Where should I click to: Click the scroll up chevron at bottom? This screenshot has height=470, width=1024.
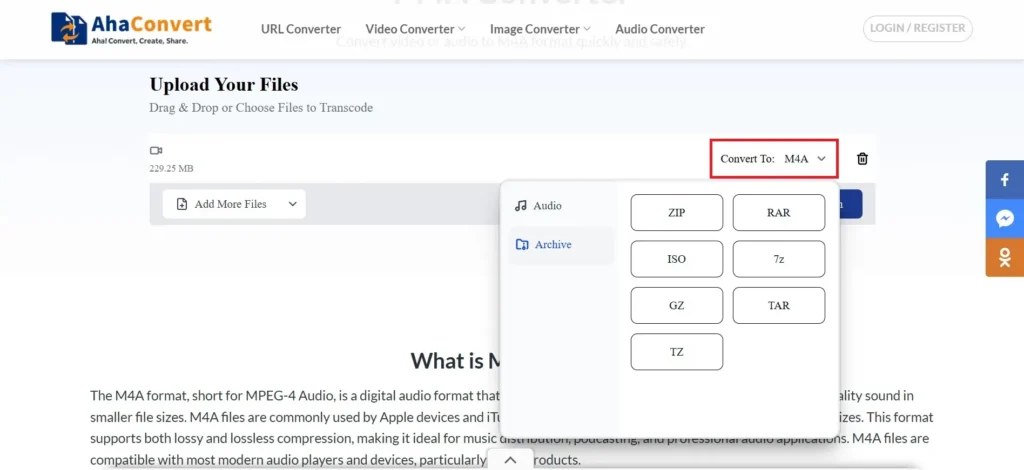point(510,460)
